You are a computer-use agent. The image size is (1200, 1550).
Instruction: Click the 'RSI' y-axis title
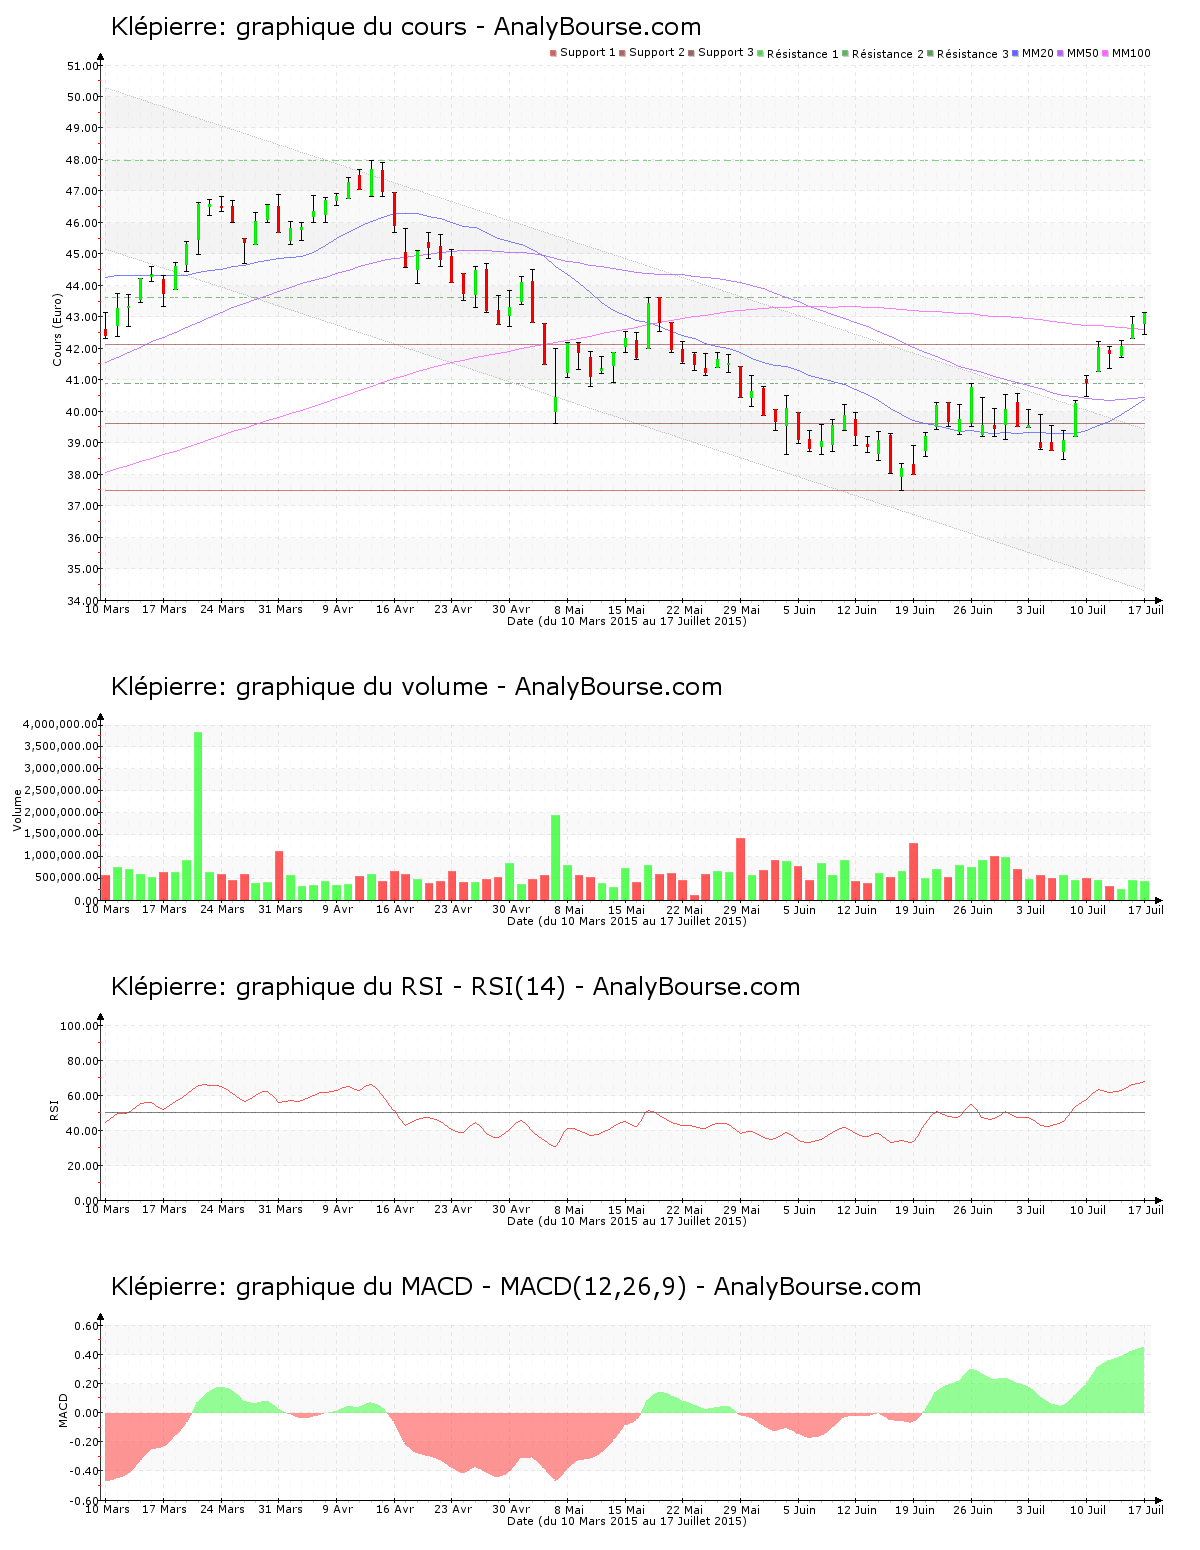point(53,1109)
